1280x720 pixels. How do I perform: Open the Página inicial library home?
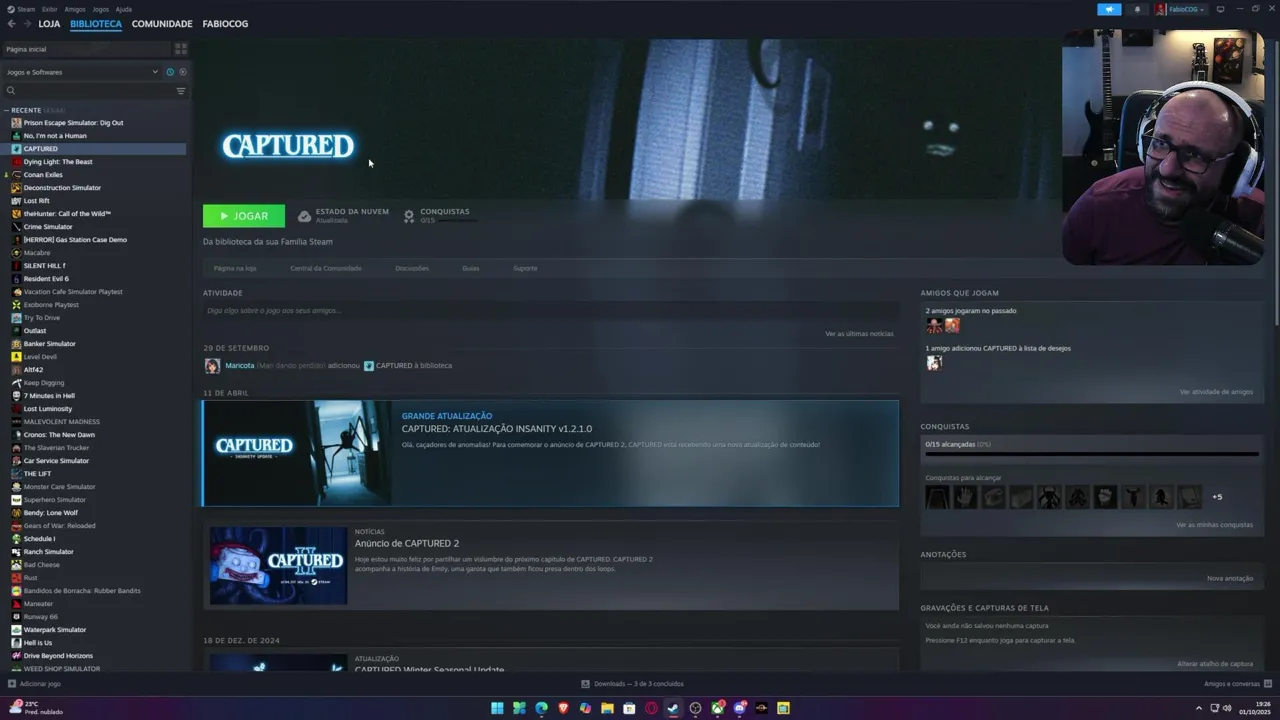tap(88, 49)
